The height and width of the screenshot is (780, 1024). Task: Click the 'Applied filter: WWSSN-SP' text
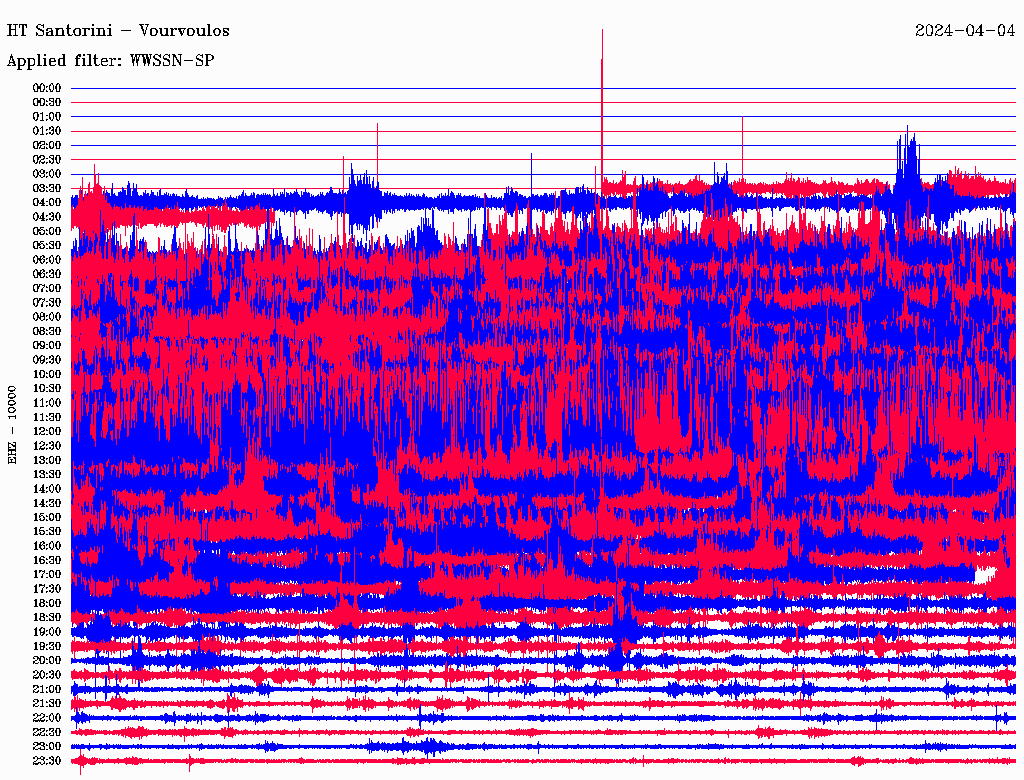point(110,61)
